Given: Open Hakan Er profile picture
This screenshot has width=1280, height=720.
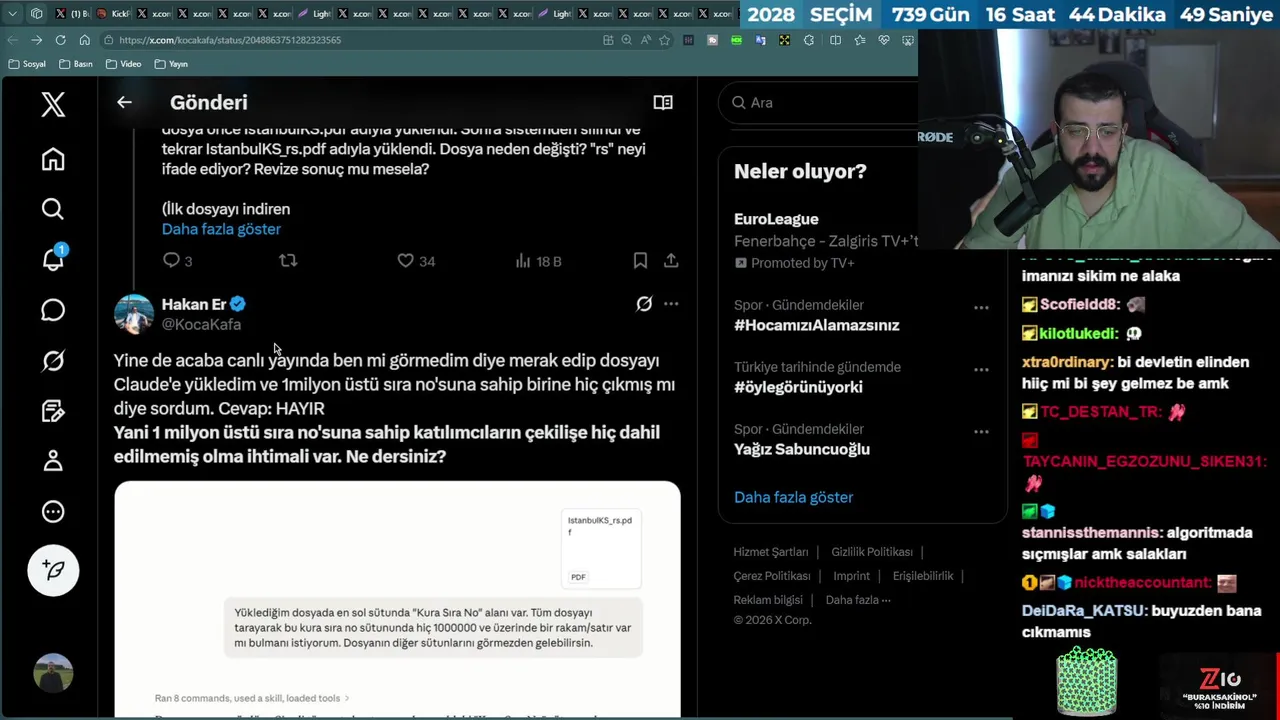Looking at the screenshot, I should [x=134, y=314].
